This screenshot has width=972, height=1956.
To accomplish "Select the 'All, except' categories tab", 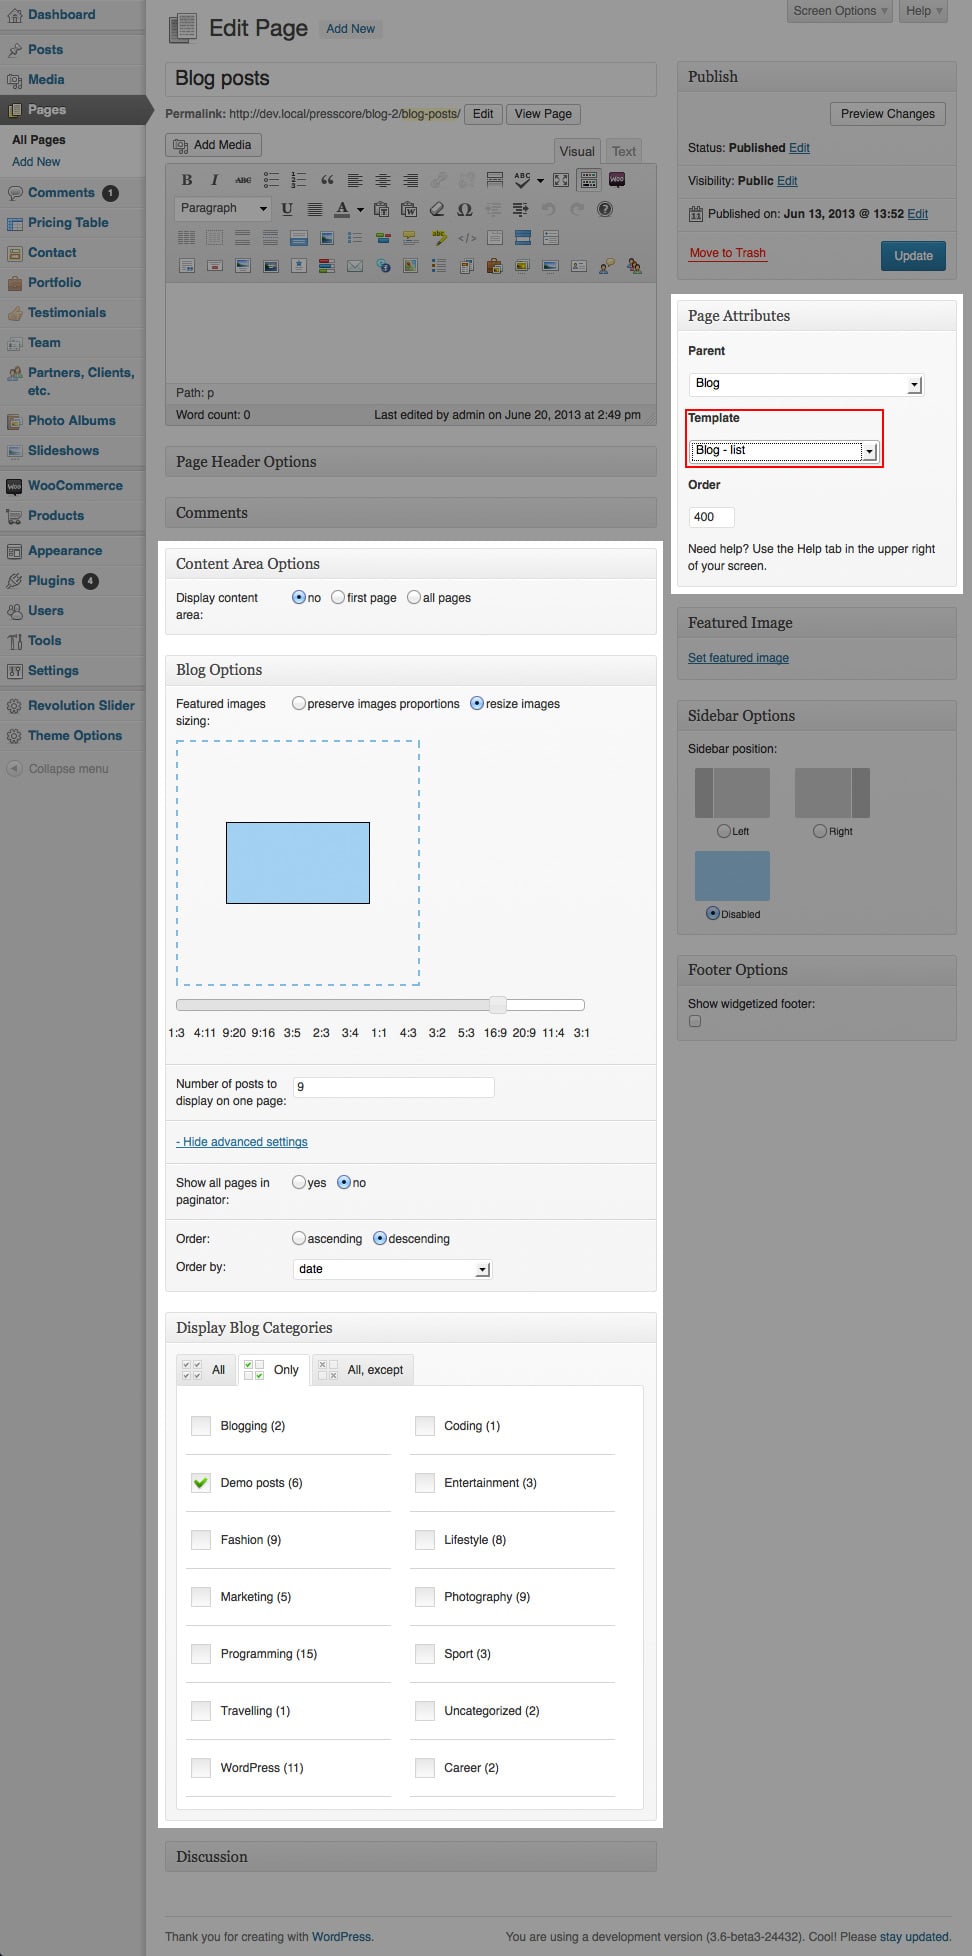I will tap(363, 1370).
